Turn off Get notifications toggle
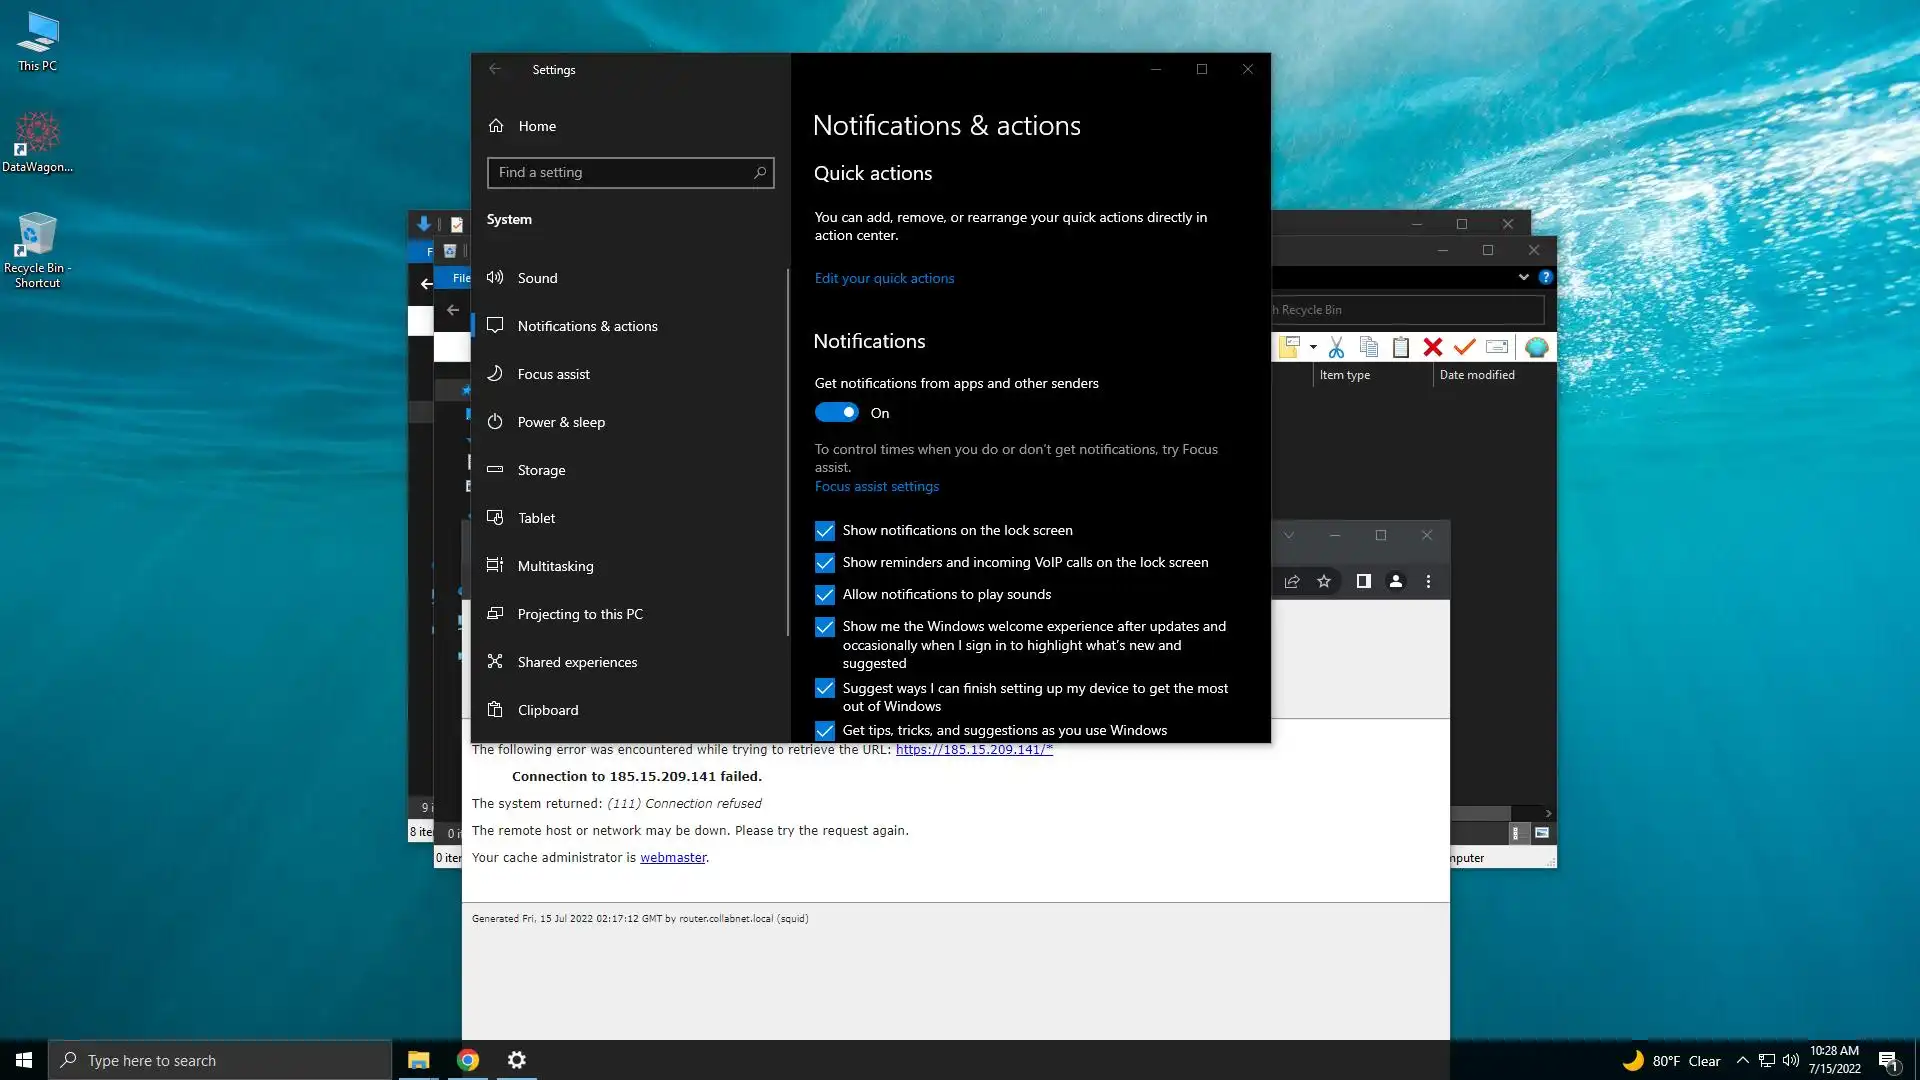This screenshot has height=1080, width=1920. coord(837,413)
